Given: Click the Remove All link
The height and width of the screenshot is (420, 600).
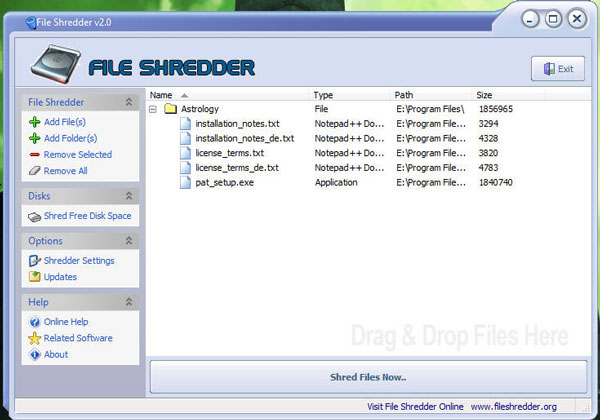Looking at the screenshot, I should (x=65, y=171).
